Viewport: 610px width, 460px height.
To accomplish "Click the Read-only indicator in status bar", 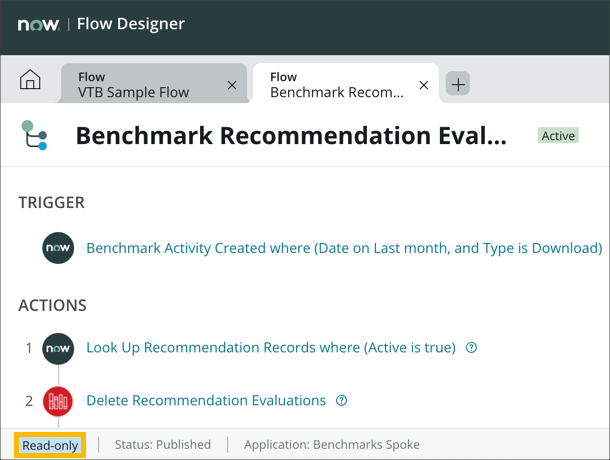I will pyautogui.click(x=50, y=445).
